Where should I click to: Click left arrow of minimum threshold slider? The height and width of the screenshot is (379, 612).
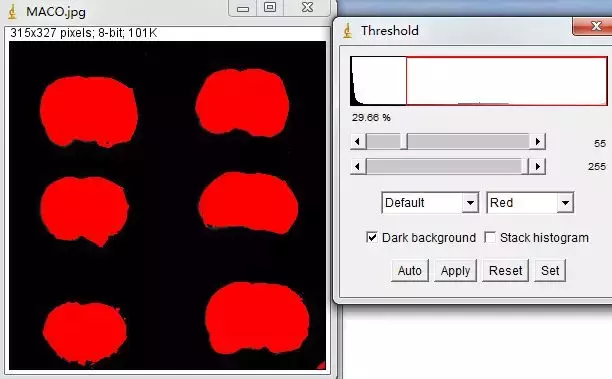click(x=358, y=141)
